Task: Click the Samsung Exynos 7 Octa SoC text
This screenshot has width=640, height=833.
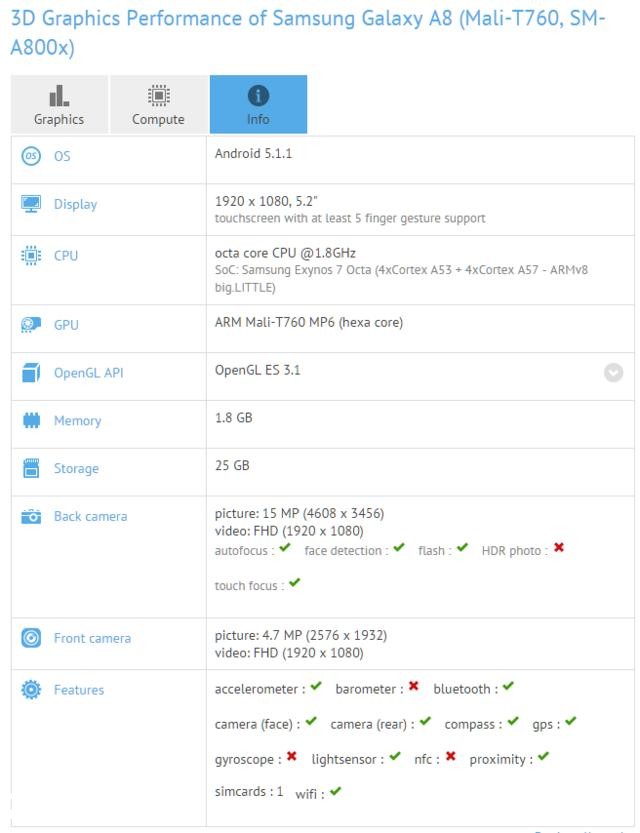Action: (x=401, y=278)
